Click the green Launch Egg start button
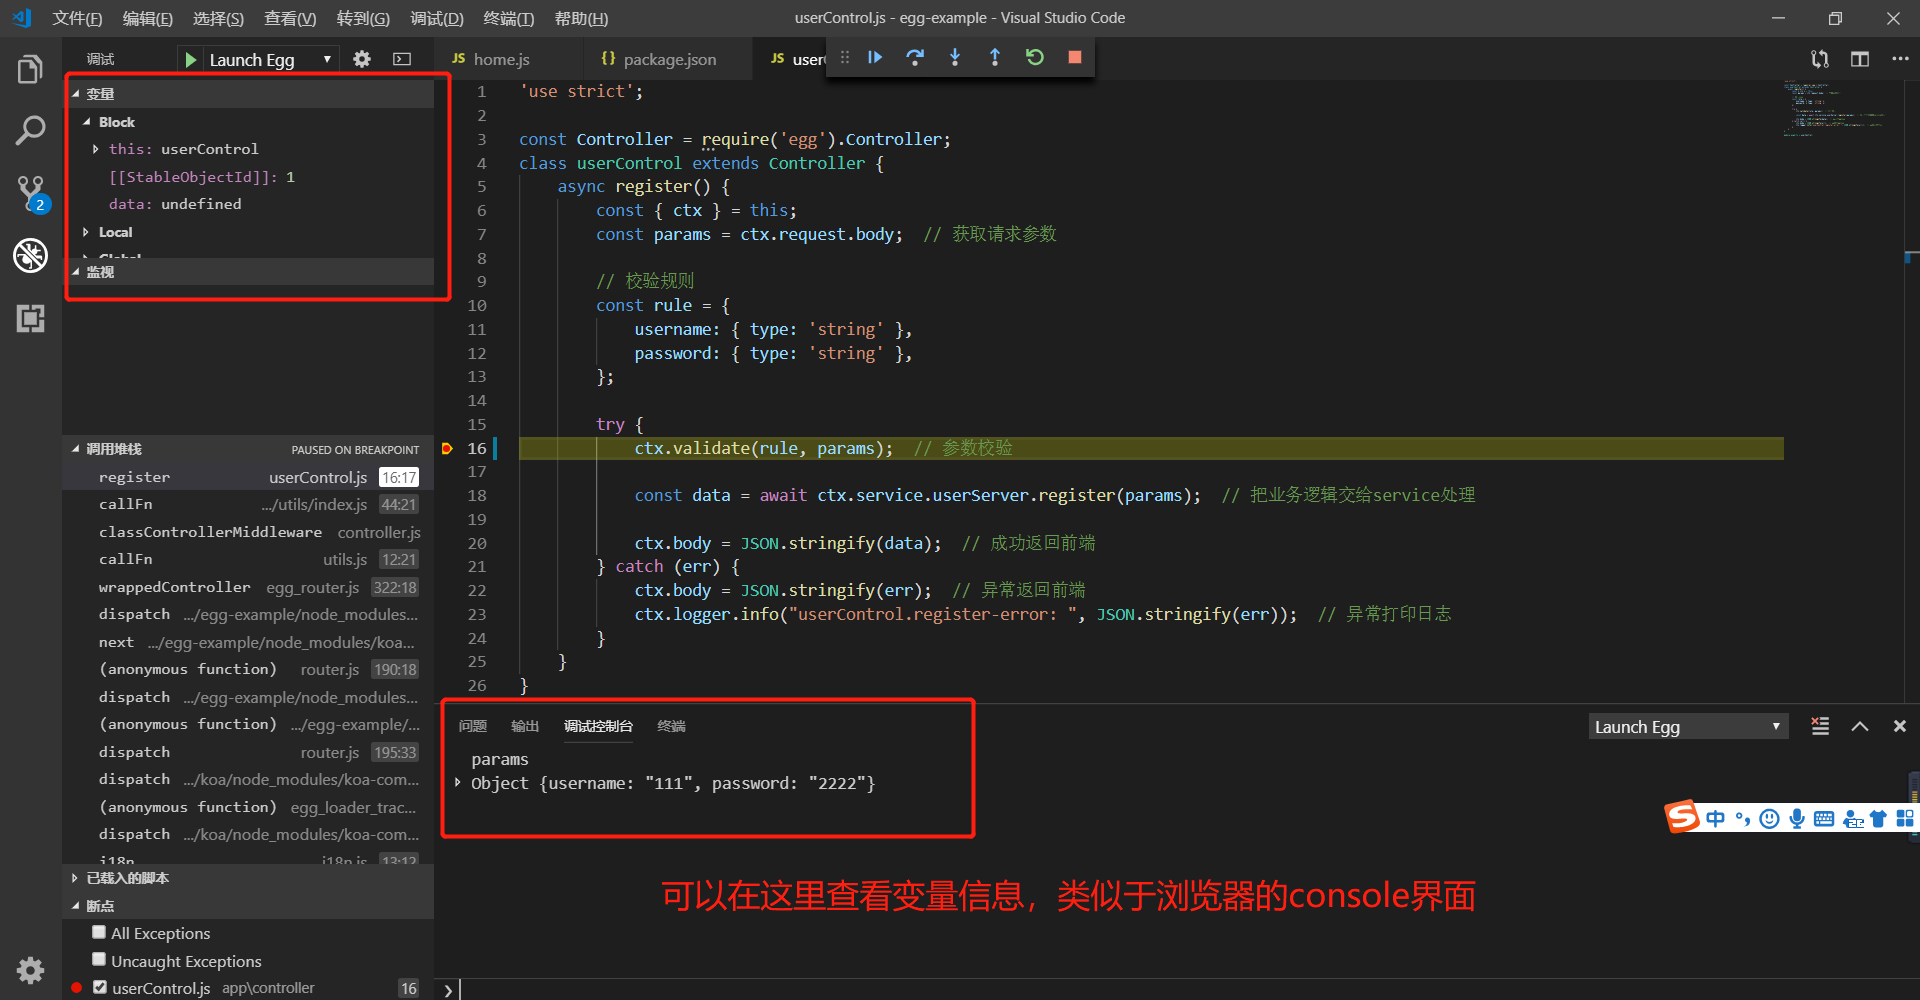 190,58
